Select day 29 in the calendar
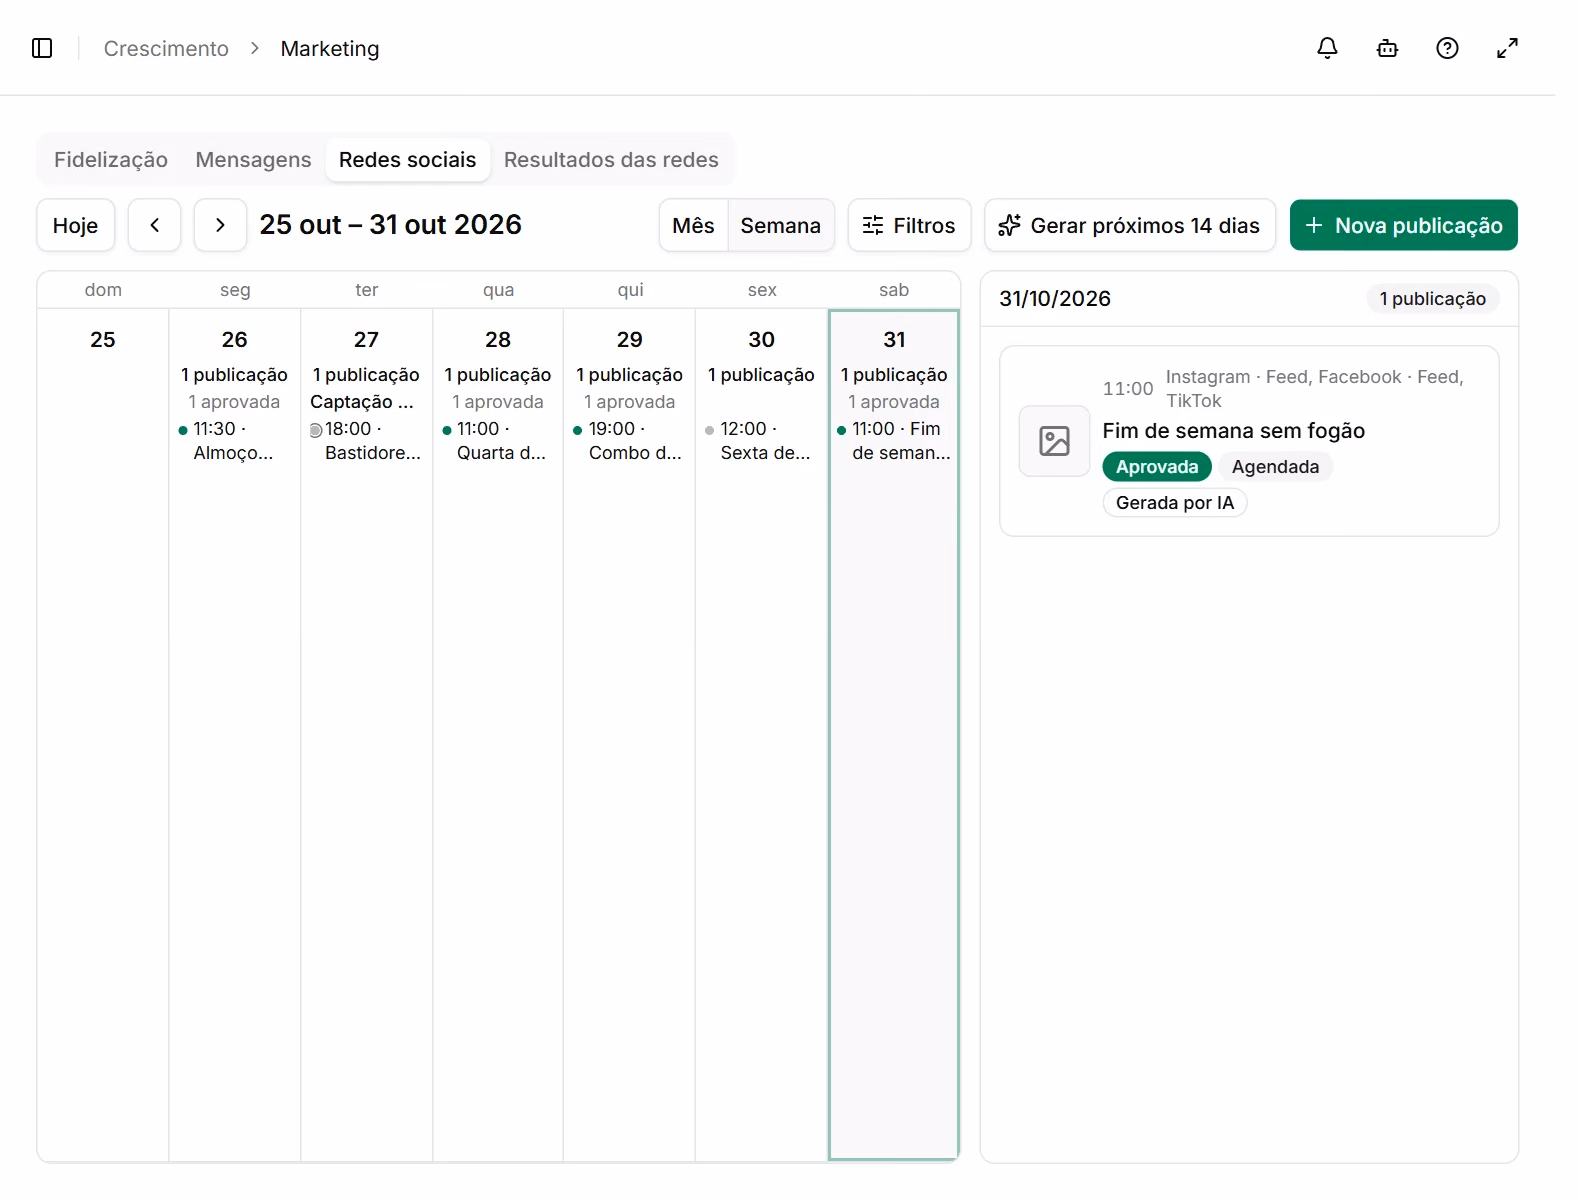Screen dimensions: 1578x1200 click(x=630, y=734)
